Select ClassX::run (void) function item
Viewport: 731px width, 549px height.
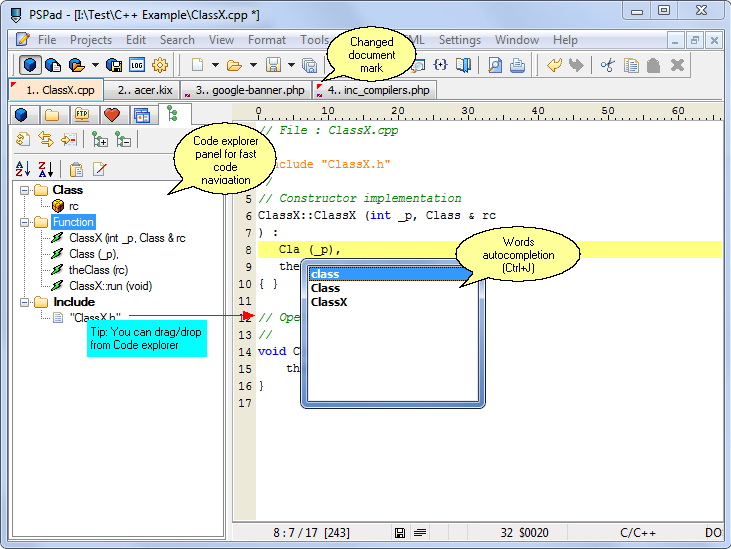click(x=110, y=286)
